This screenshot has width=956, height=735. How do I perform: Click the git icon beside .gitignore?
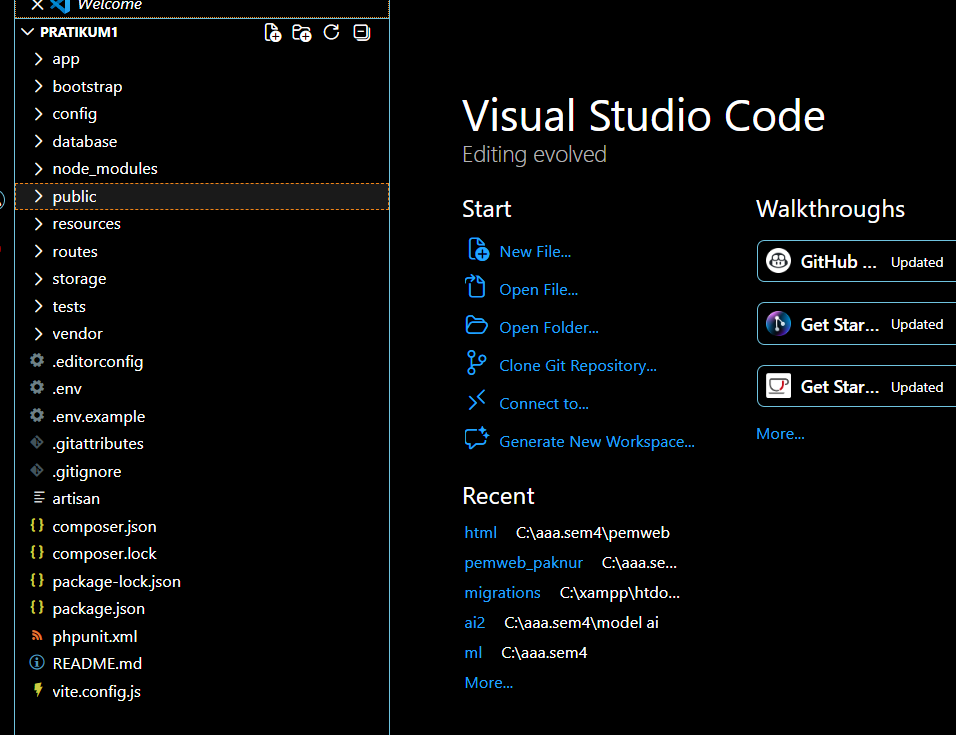click(37, 470)
